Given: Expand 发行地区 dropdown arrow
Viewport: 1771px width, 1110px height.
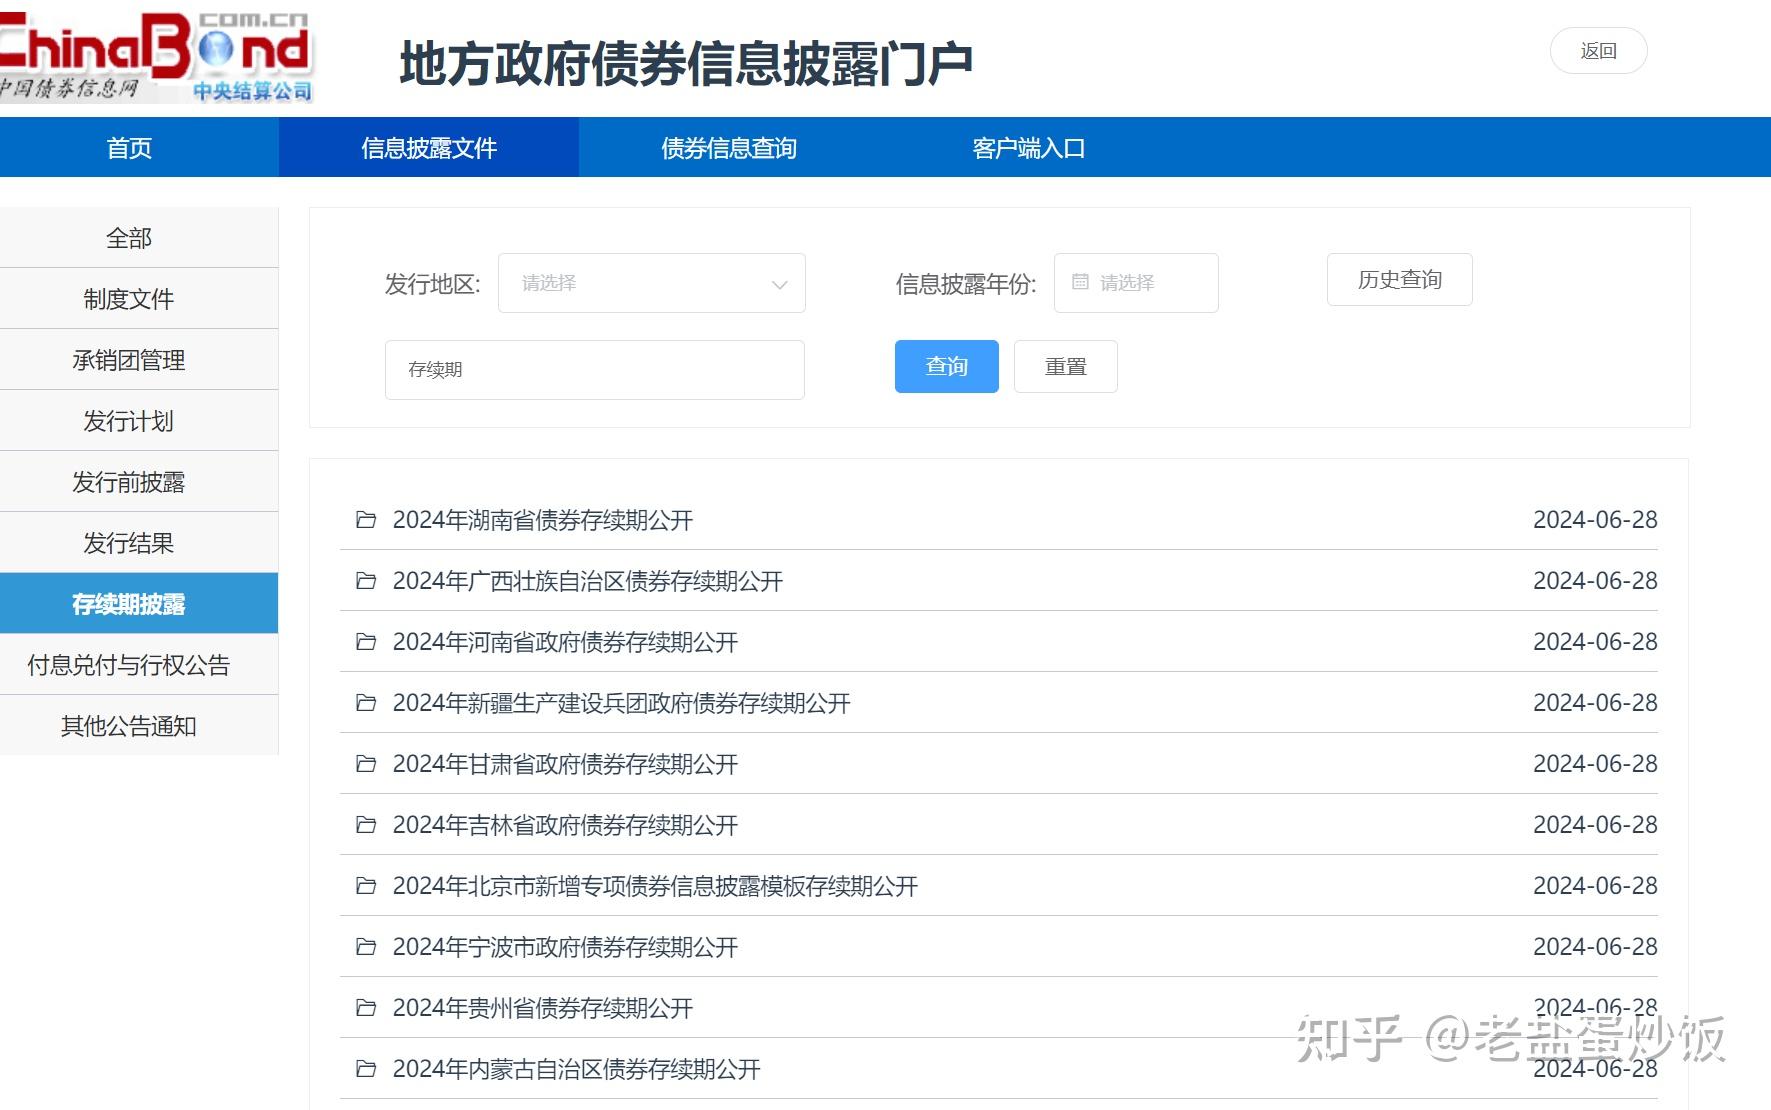Looking at the screenshot, I should click(780, 285).
